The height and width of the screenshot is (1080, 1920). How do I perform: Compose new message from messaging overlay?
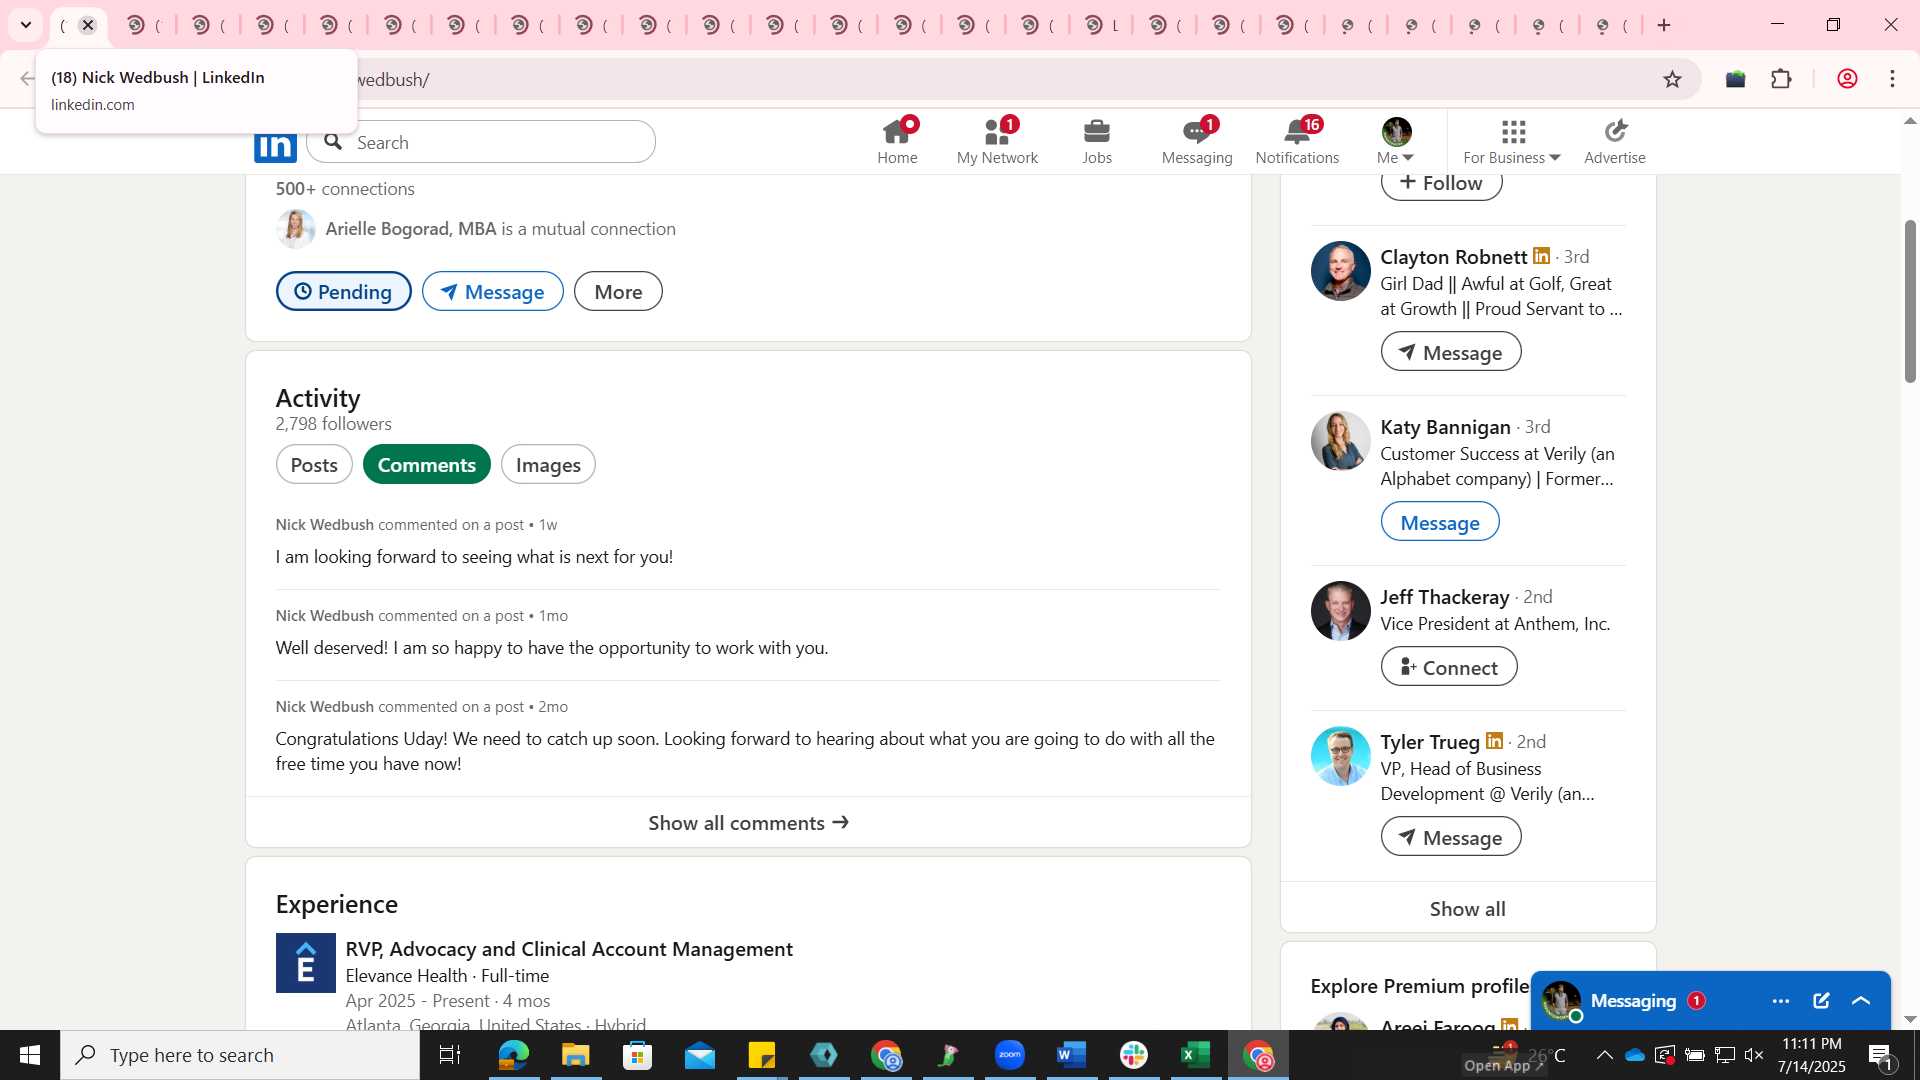coord(1821,1001)
